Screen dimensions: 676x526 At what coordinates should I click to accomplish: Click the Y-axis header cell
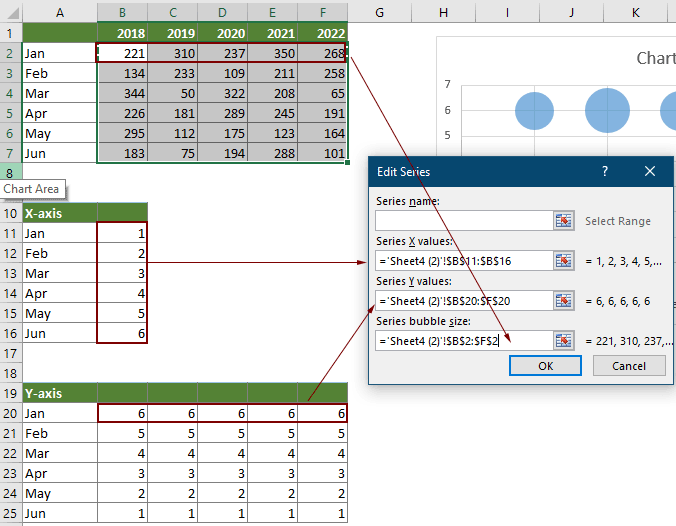click(60, 393)
